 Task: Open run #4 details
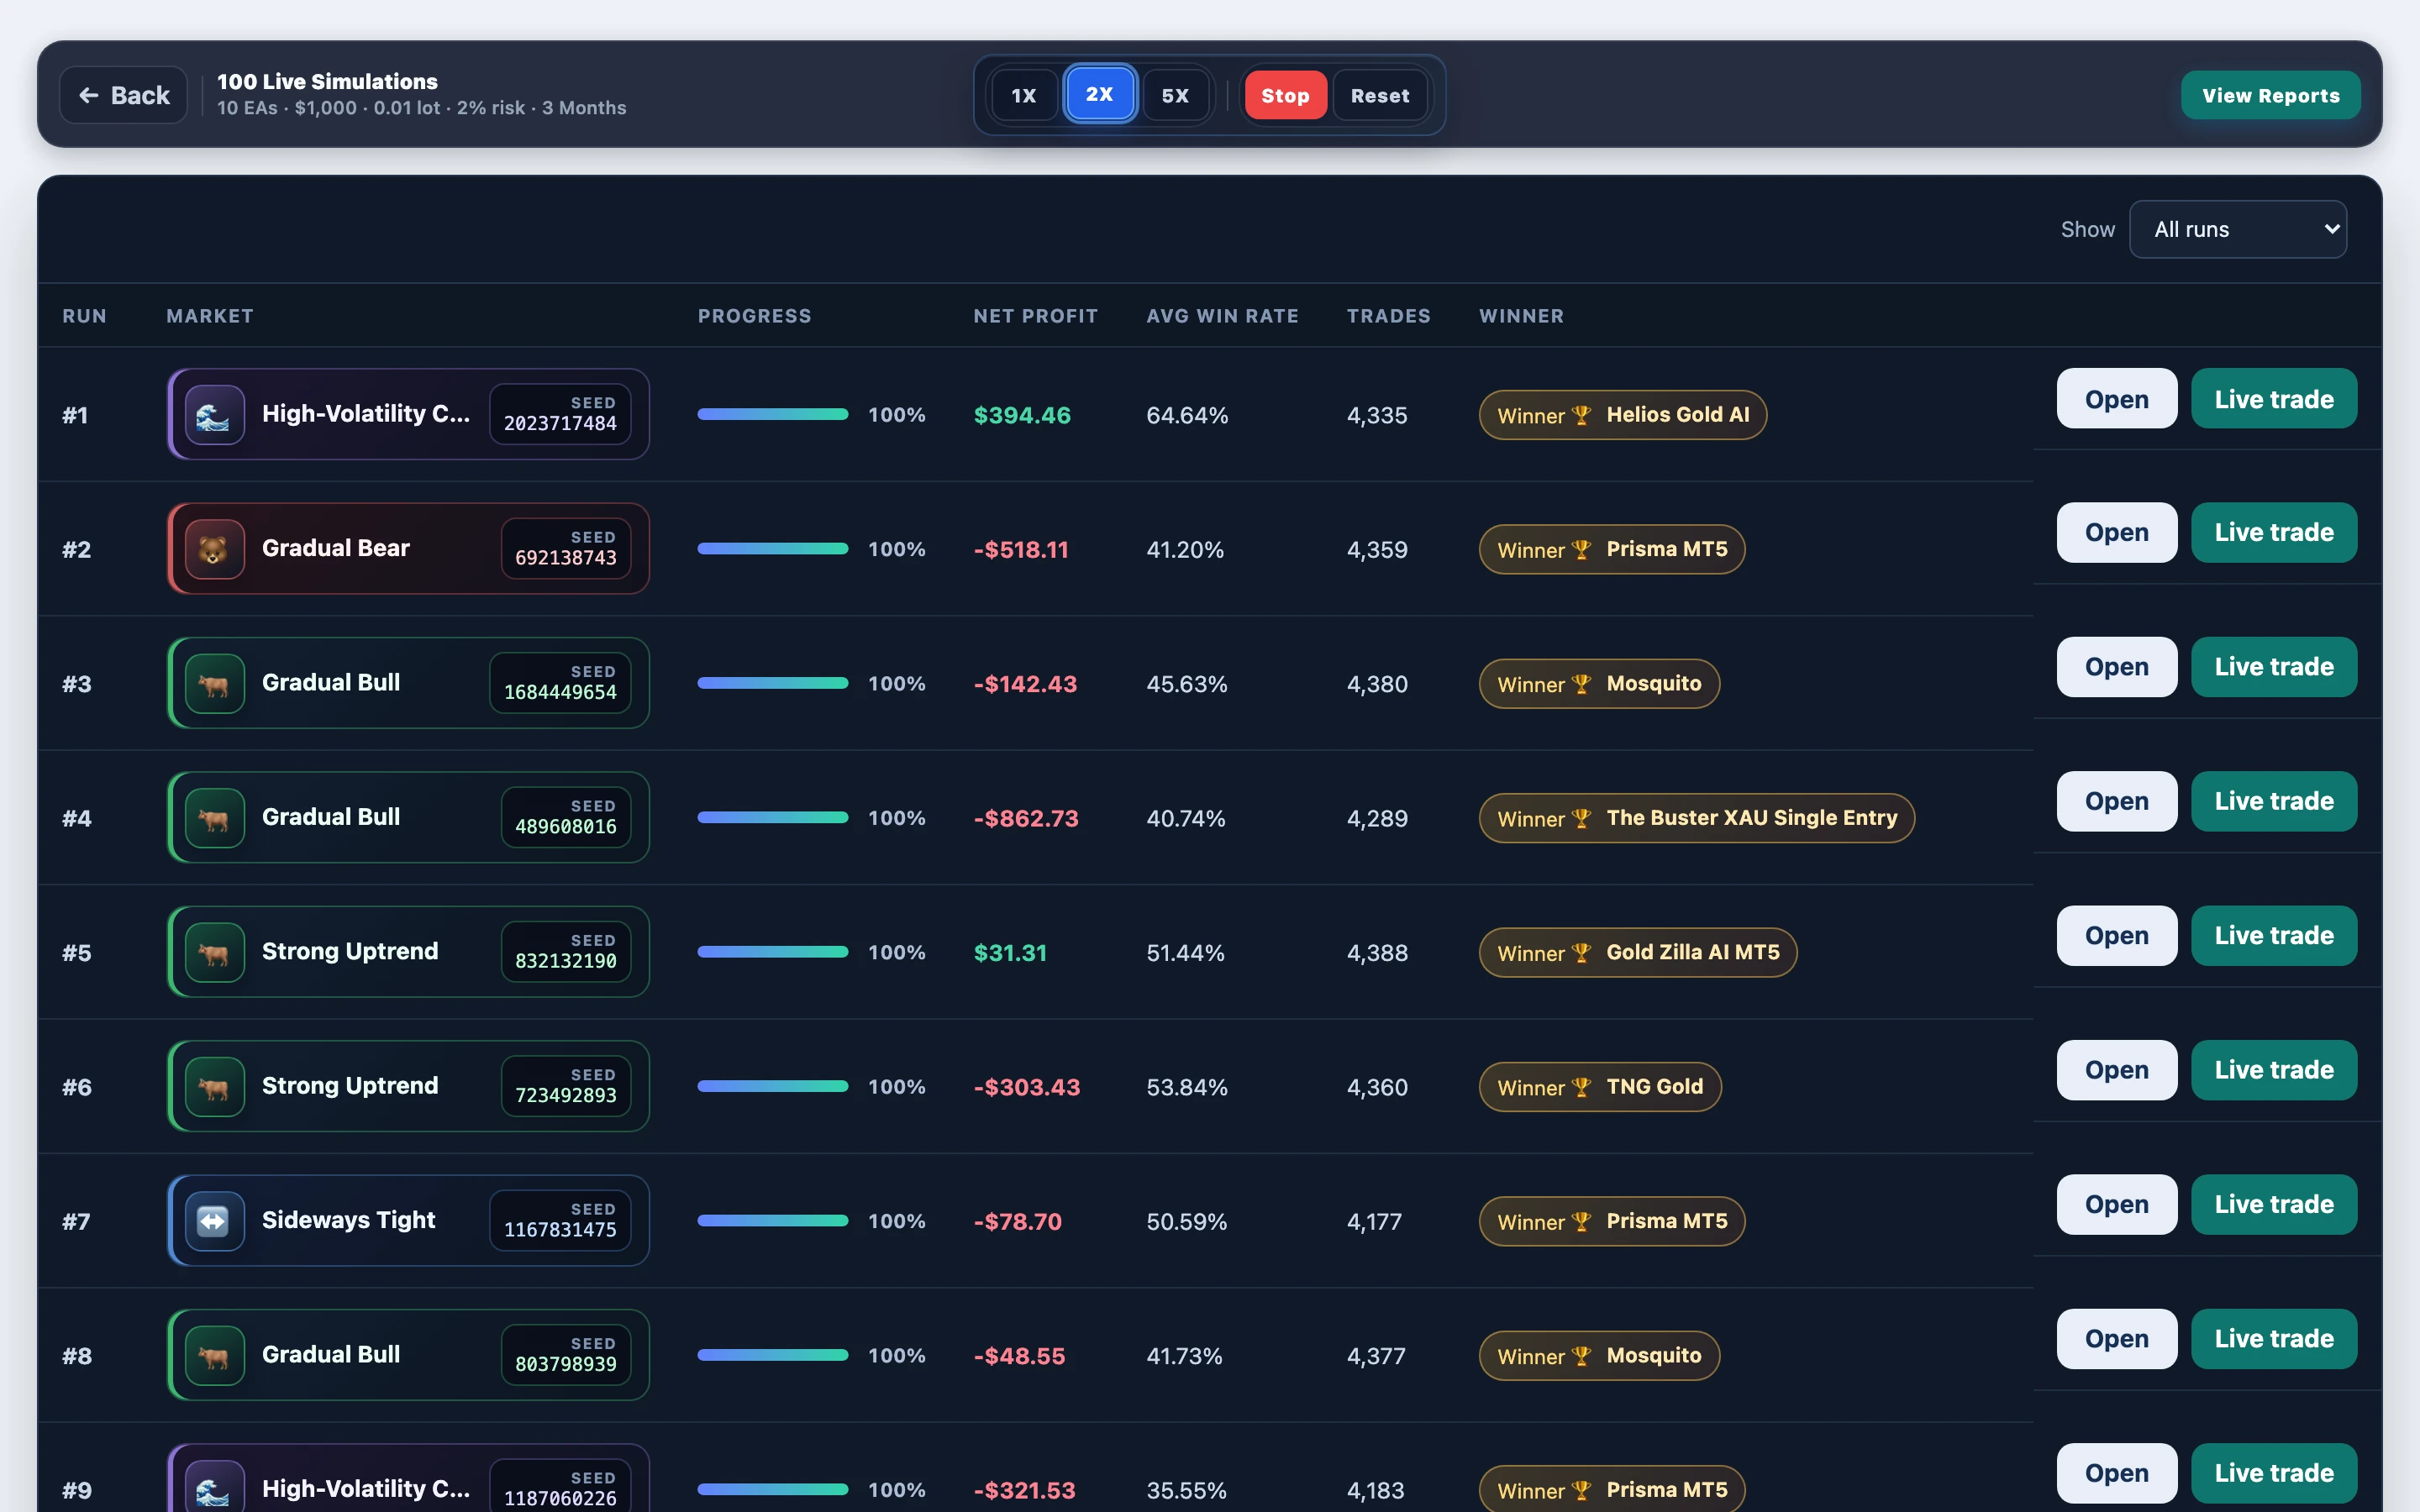pos(2116,801)
